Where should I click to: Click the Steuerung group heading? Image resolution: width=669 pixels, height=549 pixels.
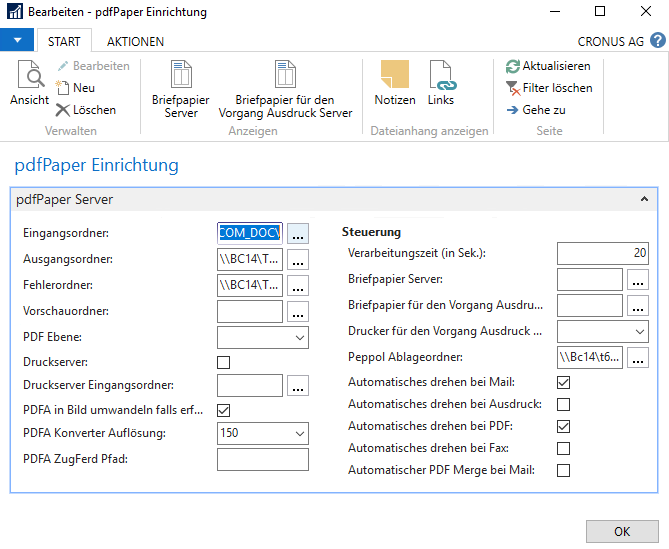coord(371,232)
